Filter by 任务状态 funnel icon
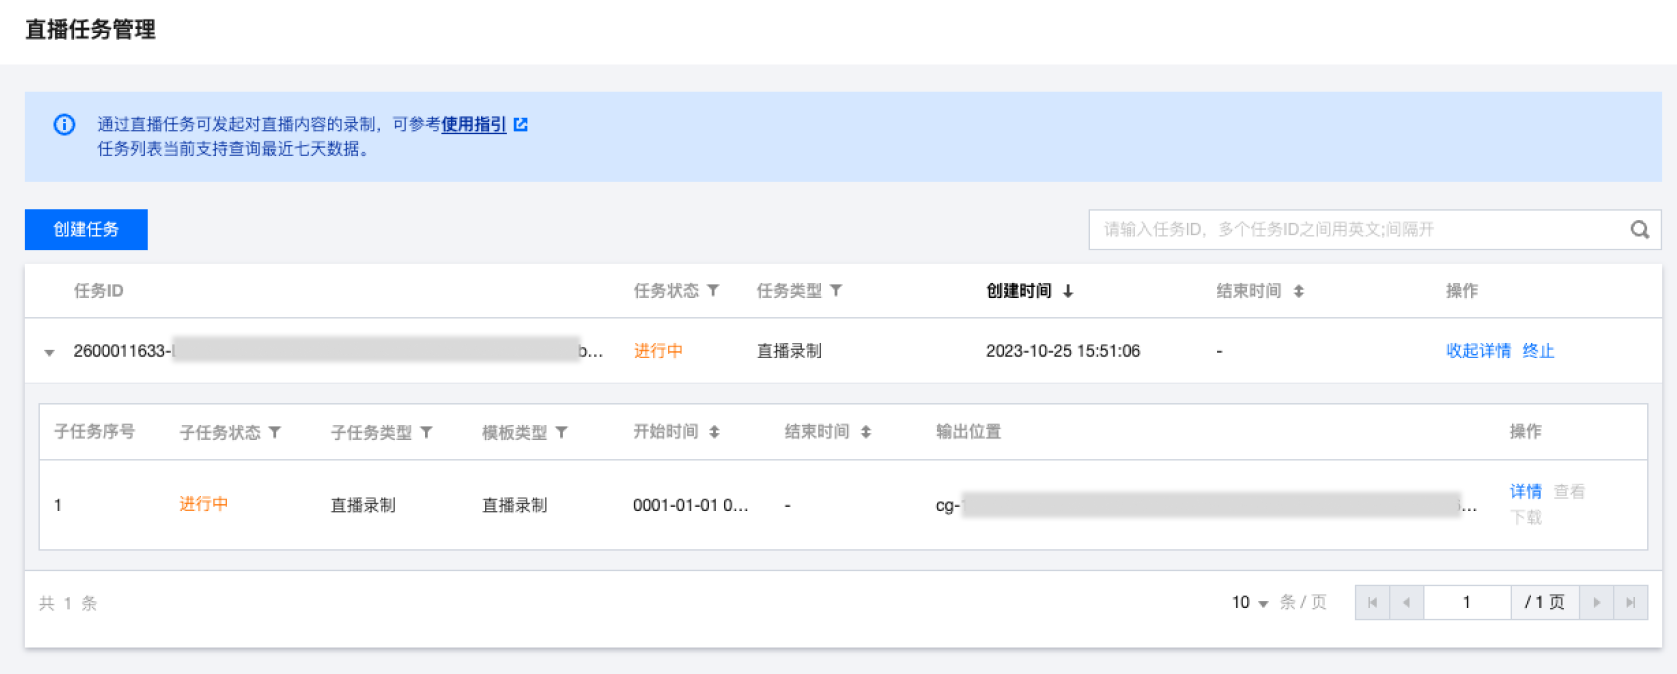The height and width of the screenshot is (674, 1677). [x=713, y=291]
